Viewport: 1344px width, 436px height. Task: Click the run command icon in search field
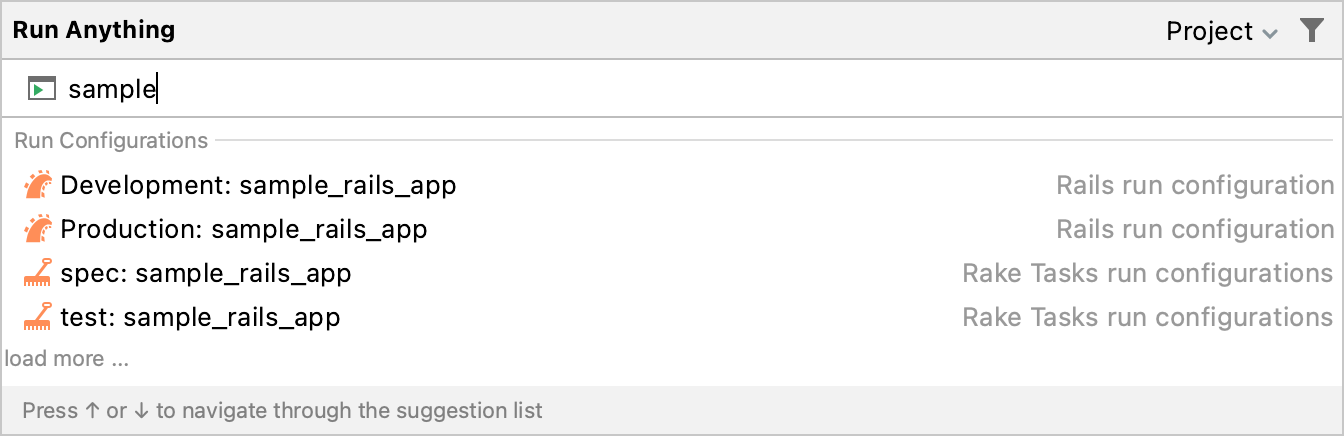(x=41, y=89)
